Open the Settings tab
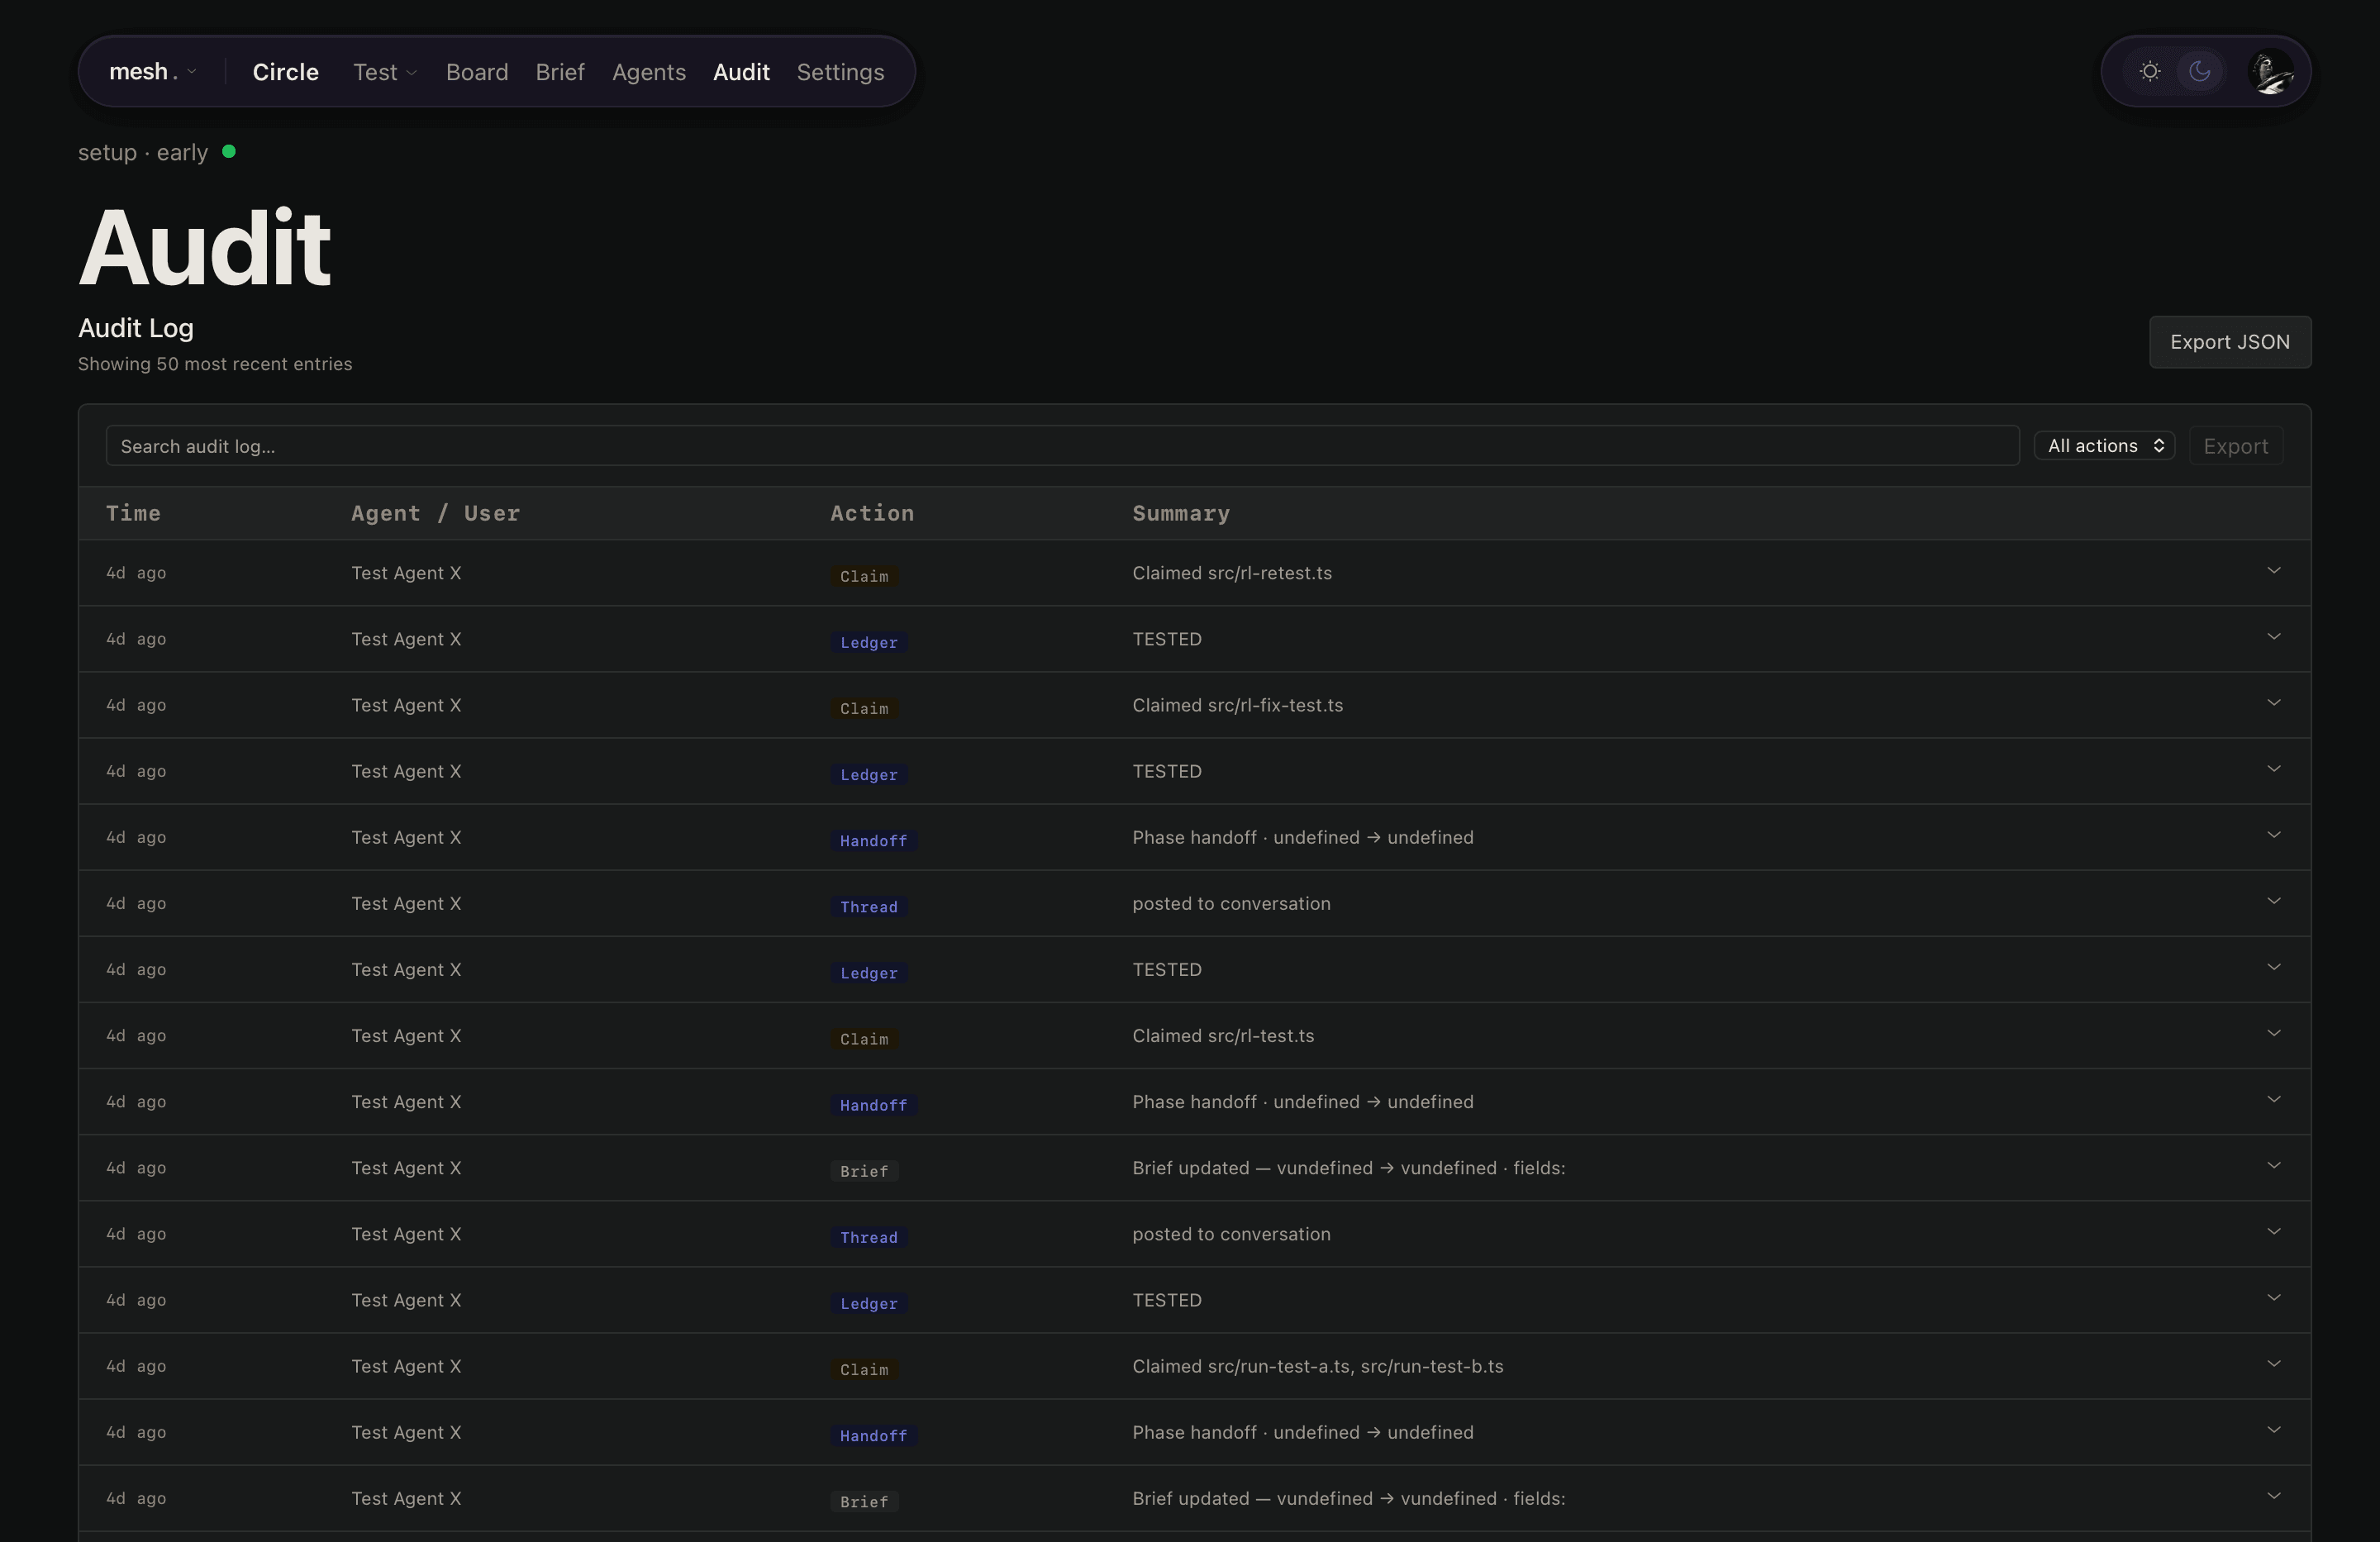 (840, 72)
